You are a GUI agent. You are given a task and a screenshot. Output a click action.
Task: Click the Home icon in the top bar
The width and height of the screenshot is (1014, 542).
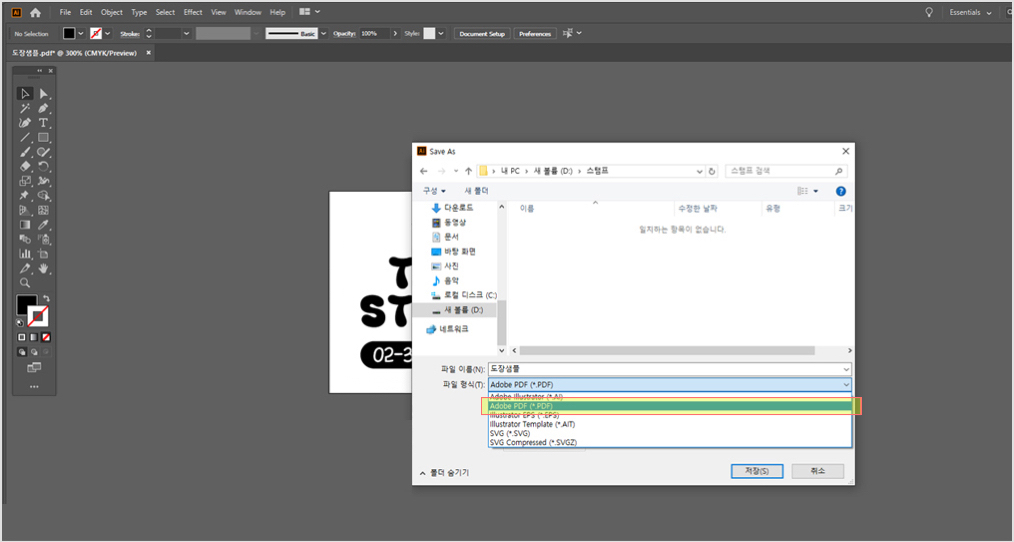click(x=36, y=12)
